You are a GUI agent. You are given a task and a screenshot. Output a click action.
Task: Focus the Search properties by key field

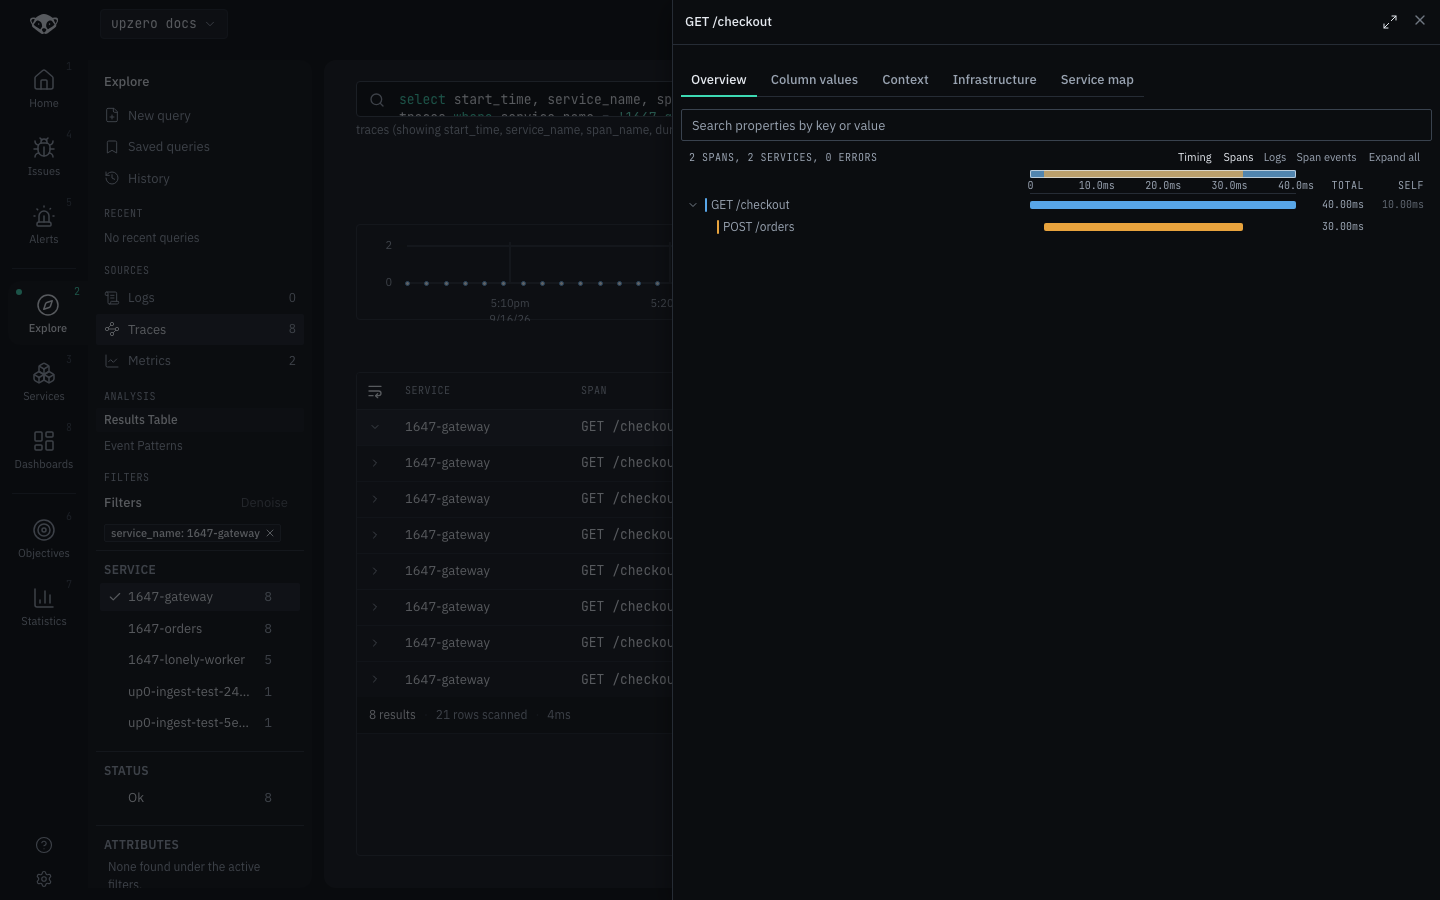(1056, 125)
